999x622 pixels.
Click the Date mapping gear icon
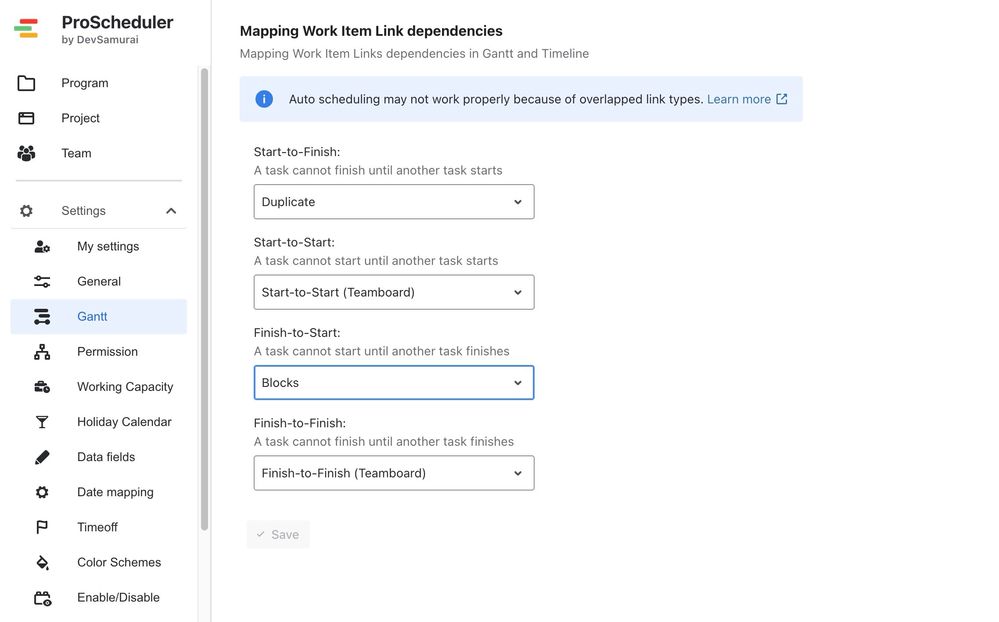40,489
